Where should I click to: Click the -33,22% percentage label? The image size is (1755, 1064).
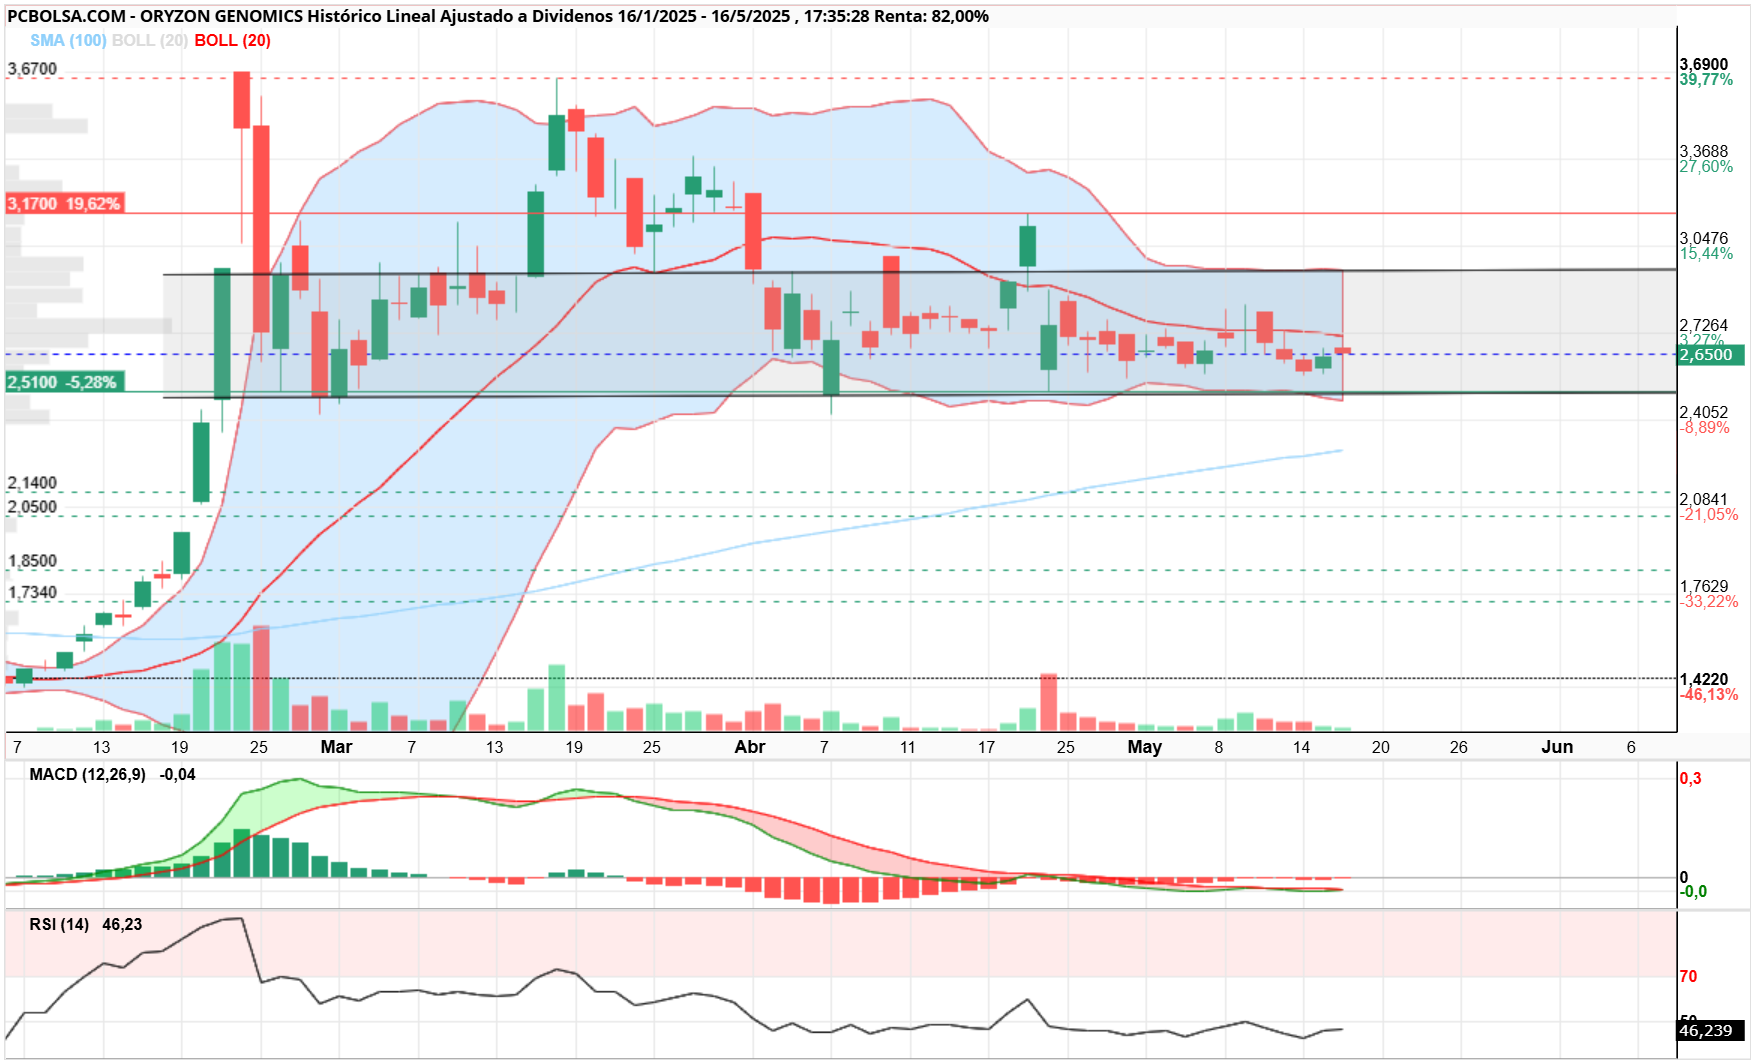click(1709, 602)
